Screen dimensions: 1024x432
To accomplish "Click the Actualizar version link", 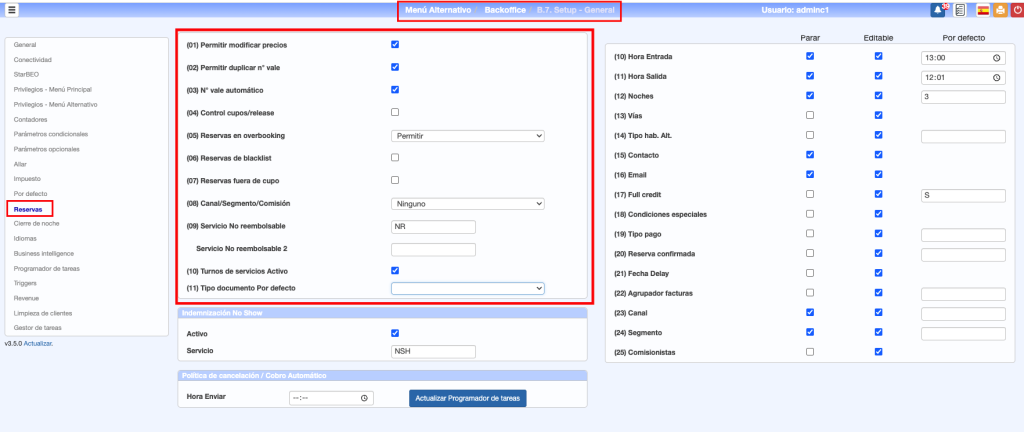I will coord(38,343).
